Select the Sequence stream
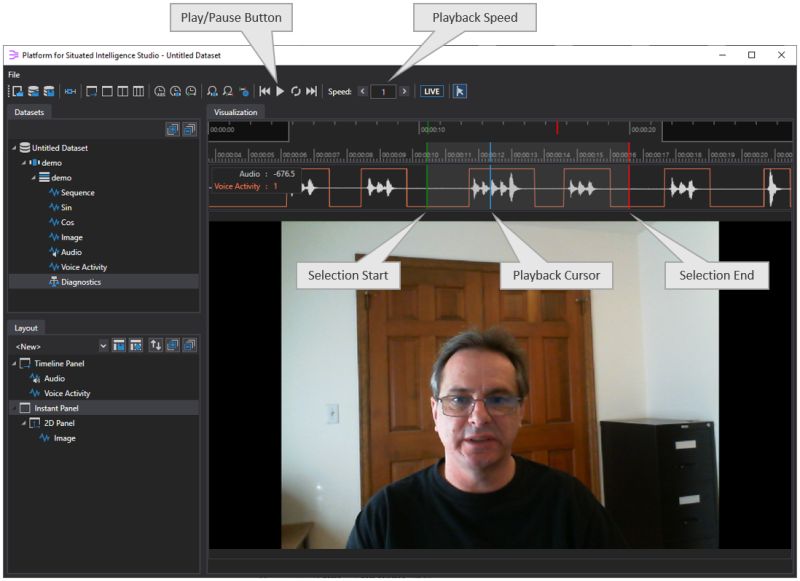800x581 pixels. pos(78,192)
